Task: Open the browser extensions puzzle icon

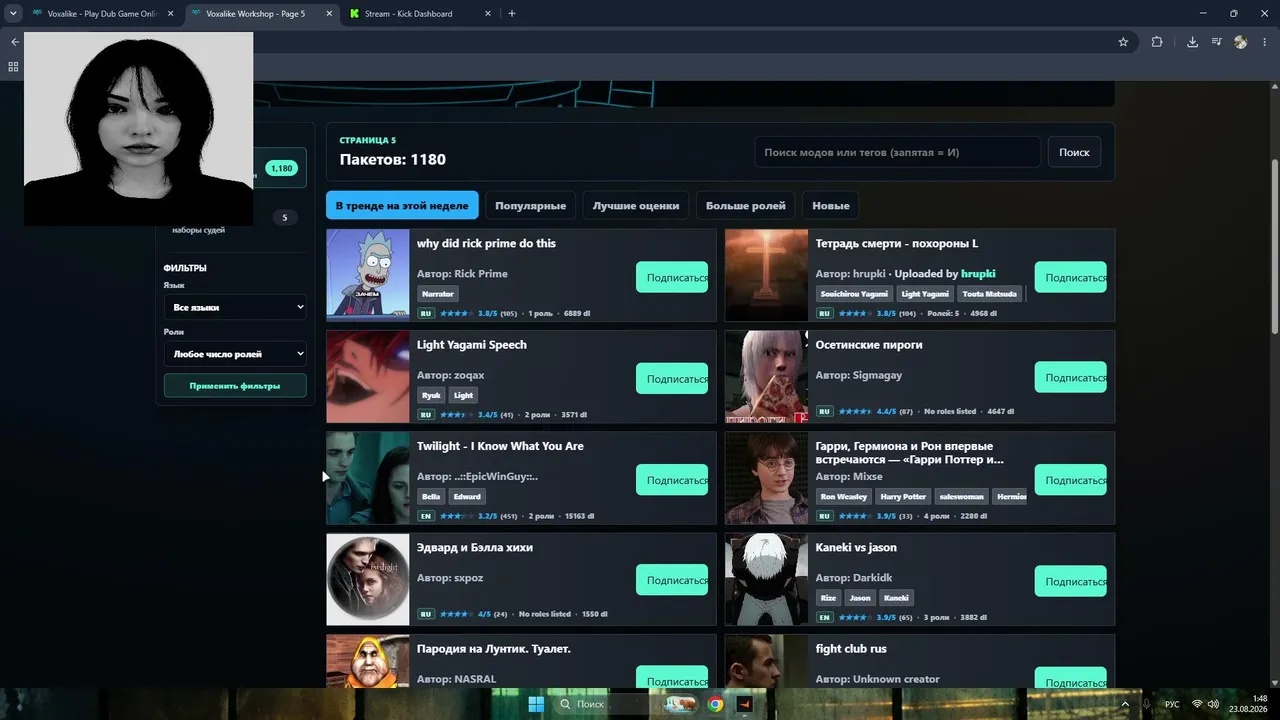Action: point(1157,42)
